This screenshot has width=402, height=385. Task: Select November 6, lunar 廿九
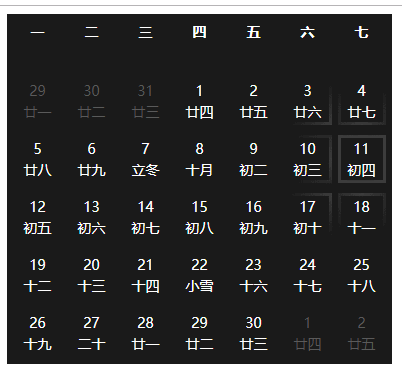click(91, 159)
